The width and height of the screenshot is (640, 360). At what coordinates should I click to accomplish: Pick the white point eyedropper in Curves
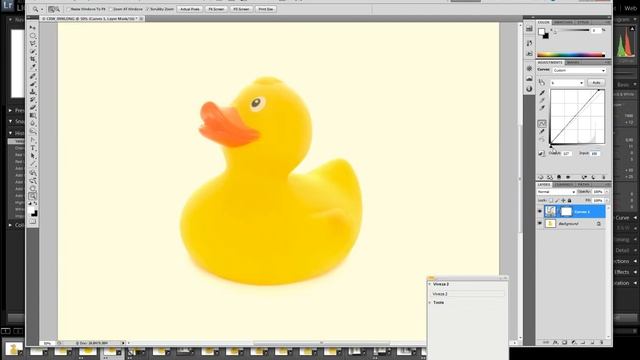coord(542,109)
